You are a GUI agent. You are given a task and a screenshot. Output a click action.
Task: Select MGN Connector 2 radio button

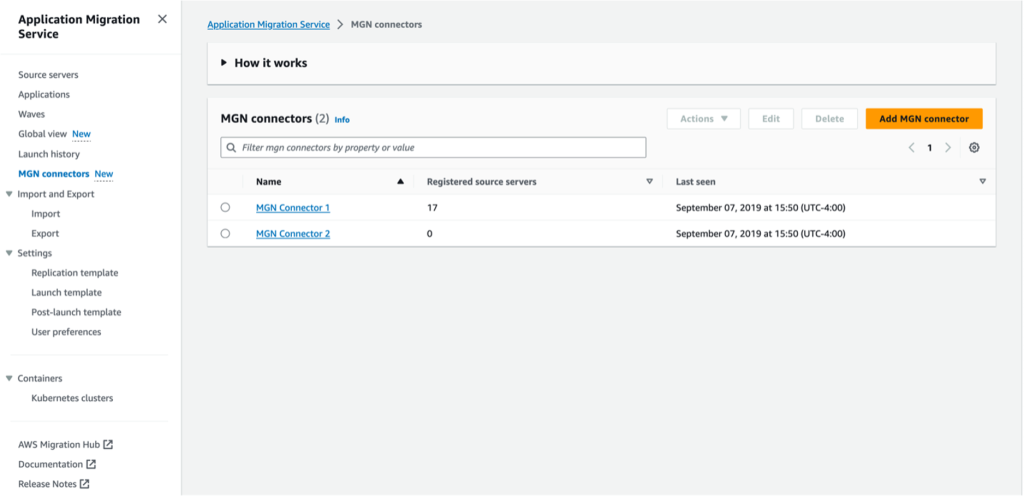[225, 233]
